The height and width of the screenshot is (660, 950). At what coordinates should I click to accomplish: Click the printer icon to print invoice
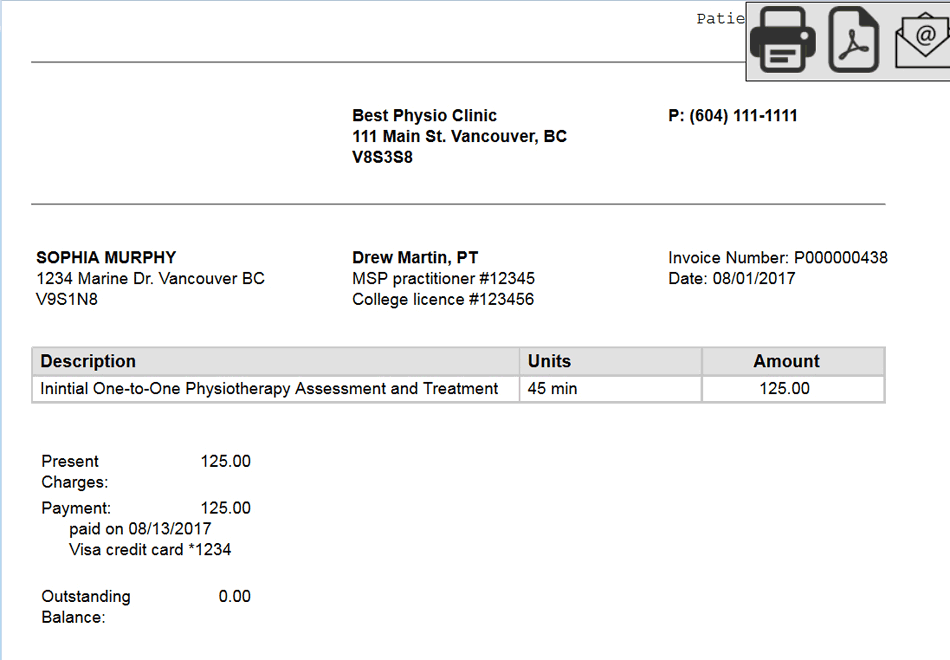tap(783, 39)
